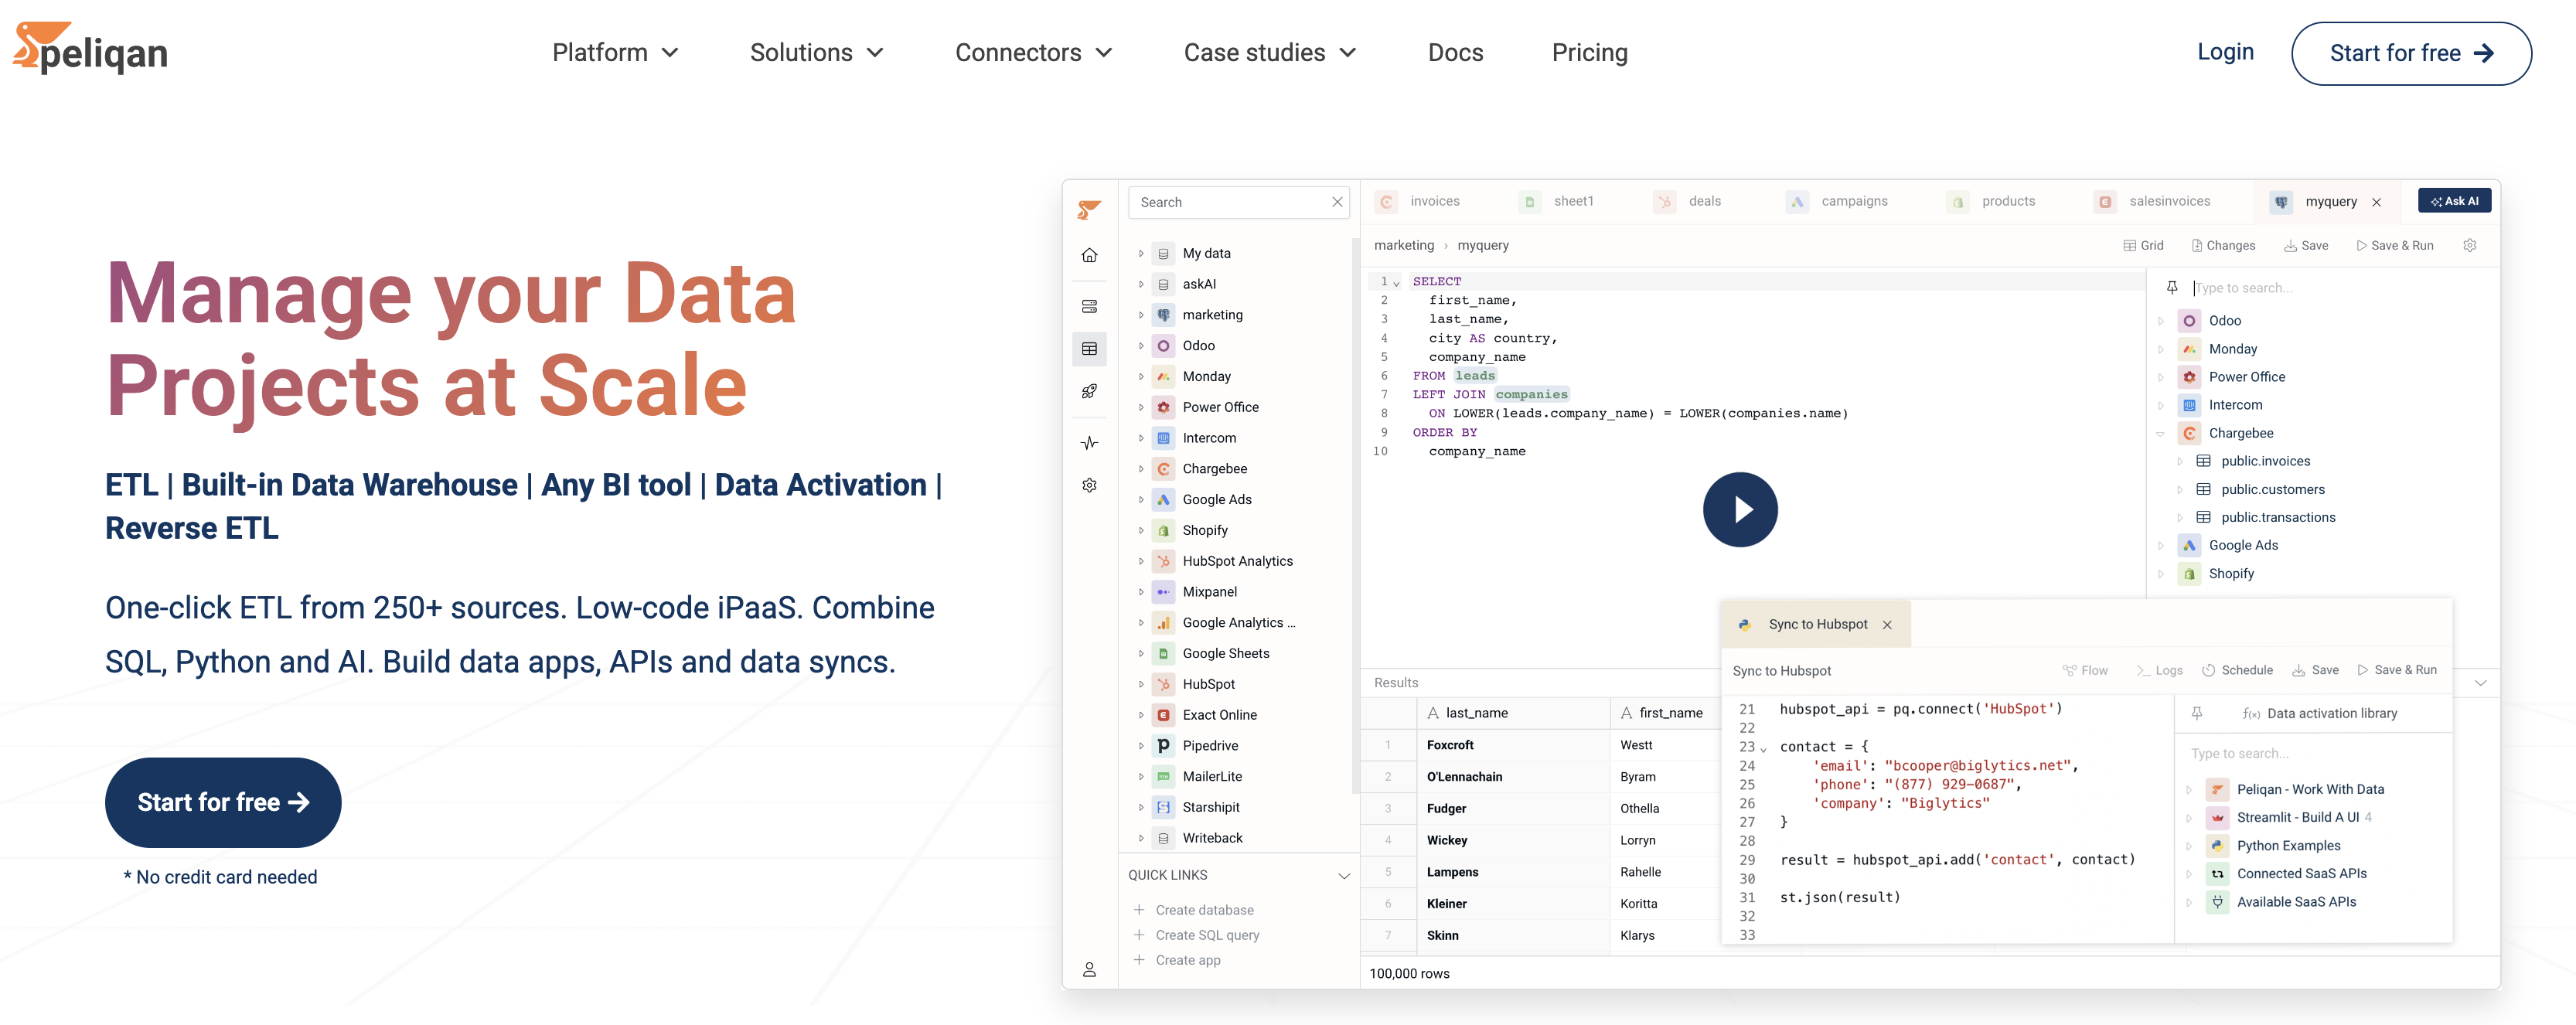Clear the Search field with X

click(x=1337, y=202)
